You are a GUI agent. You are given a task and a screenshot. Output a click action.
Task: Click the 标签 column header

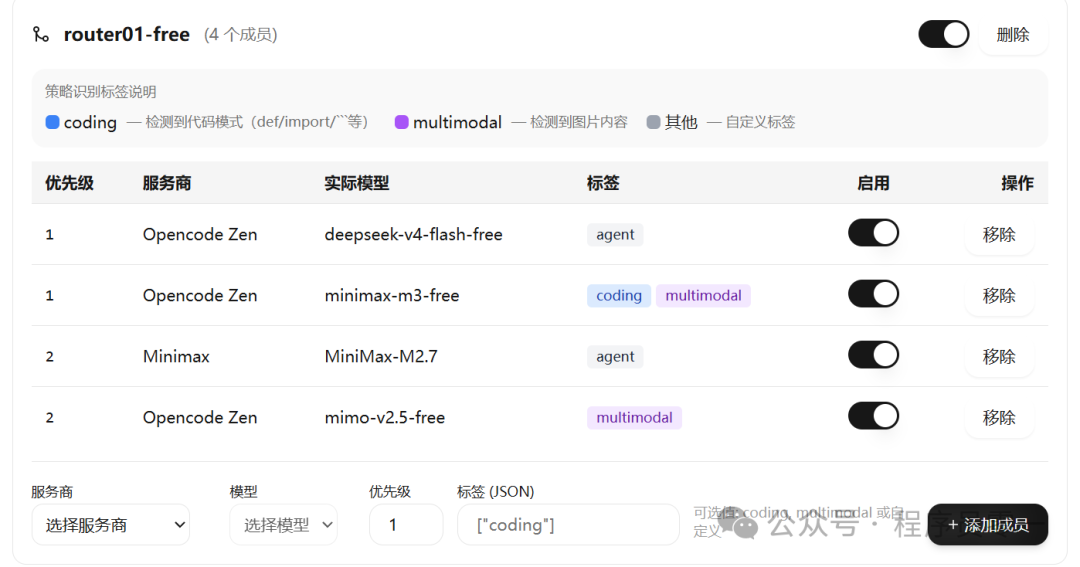click(x=603, y=183)
